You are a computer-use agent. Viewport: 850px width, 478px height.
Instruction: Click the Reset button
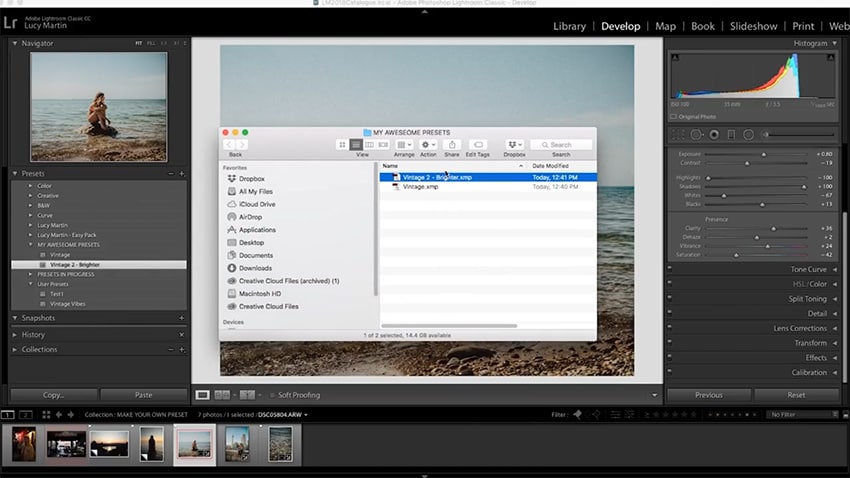click(x=796, y=395)
